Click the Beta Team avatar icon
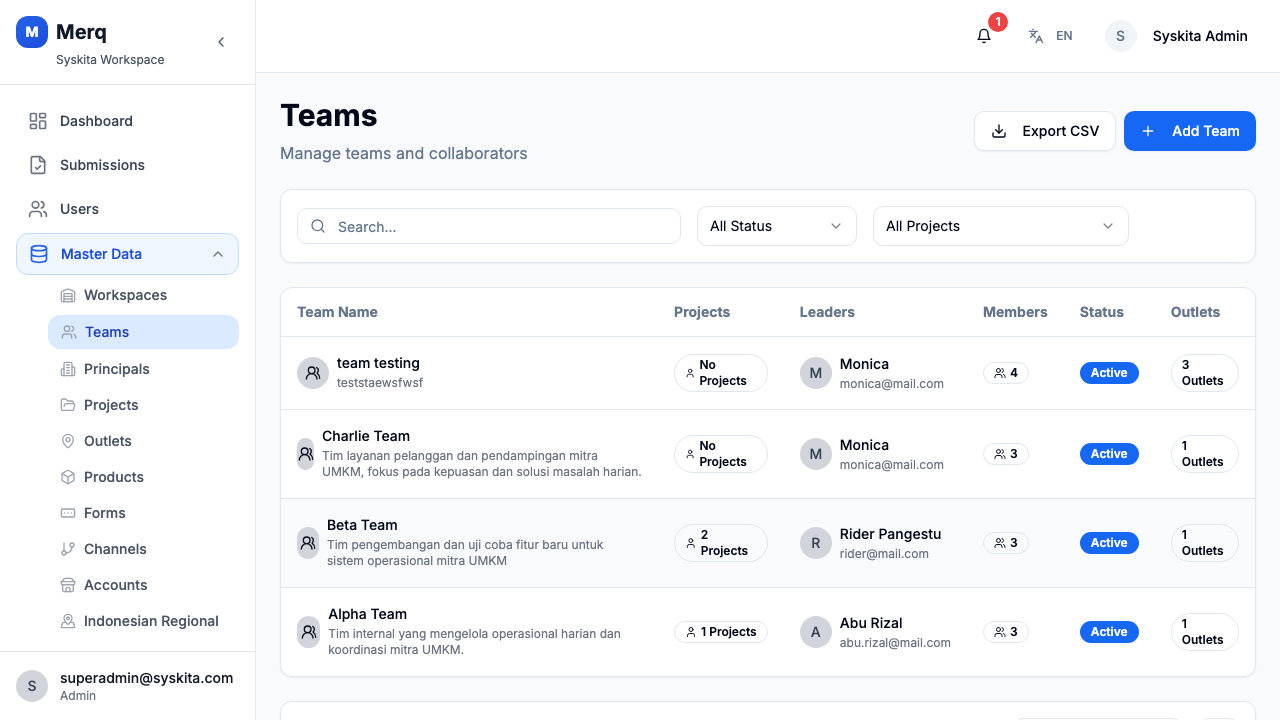Viewport: 1280px width, 720px height. [308, 543]
